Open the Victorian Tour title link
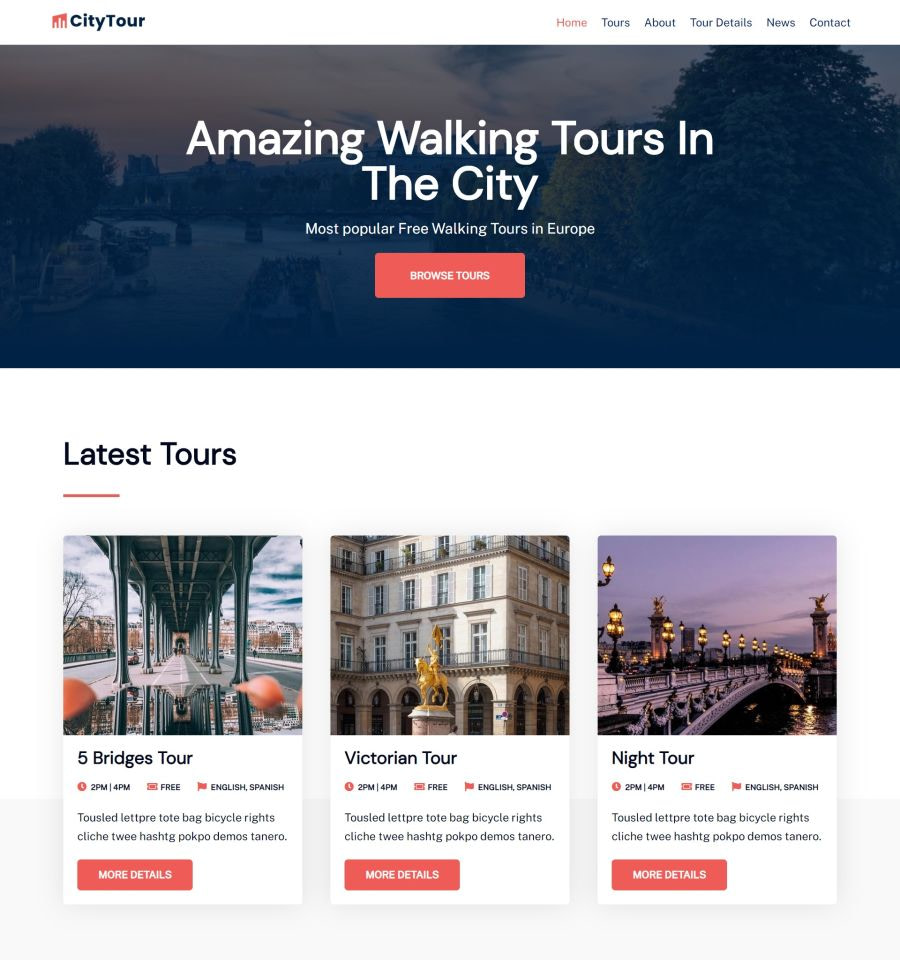The height and width of the screenshot is (960, 900). [x=400, y=758]
